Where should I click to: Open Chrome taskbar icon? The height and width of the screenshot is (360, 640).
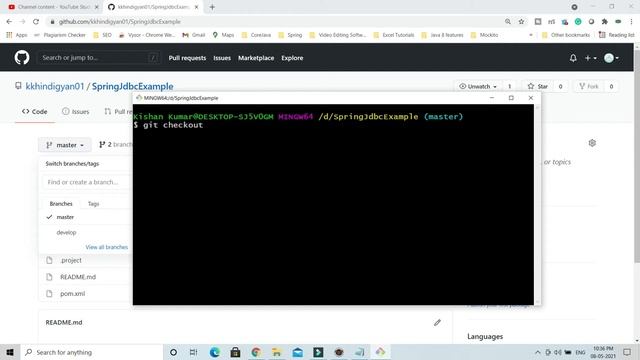tap(256, 352)
